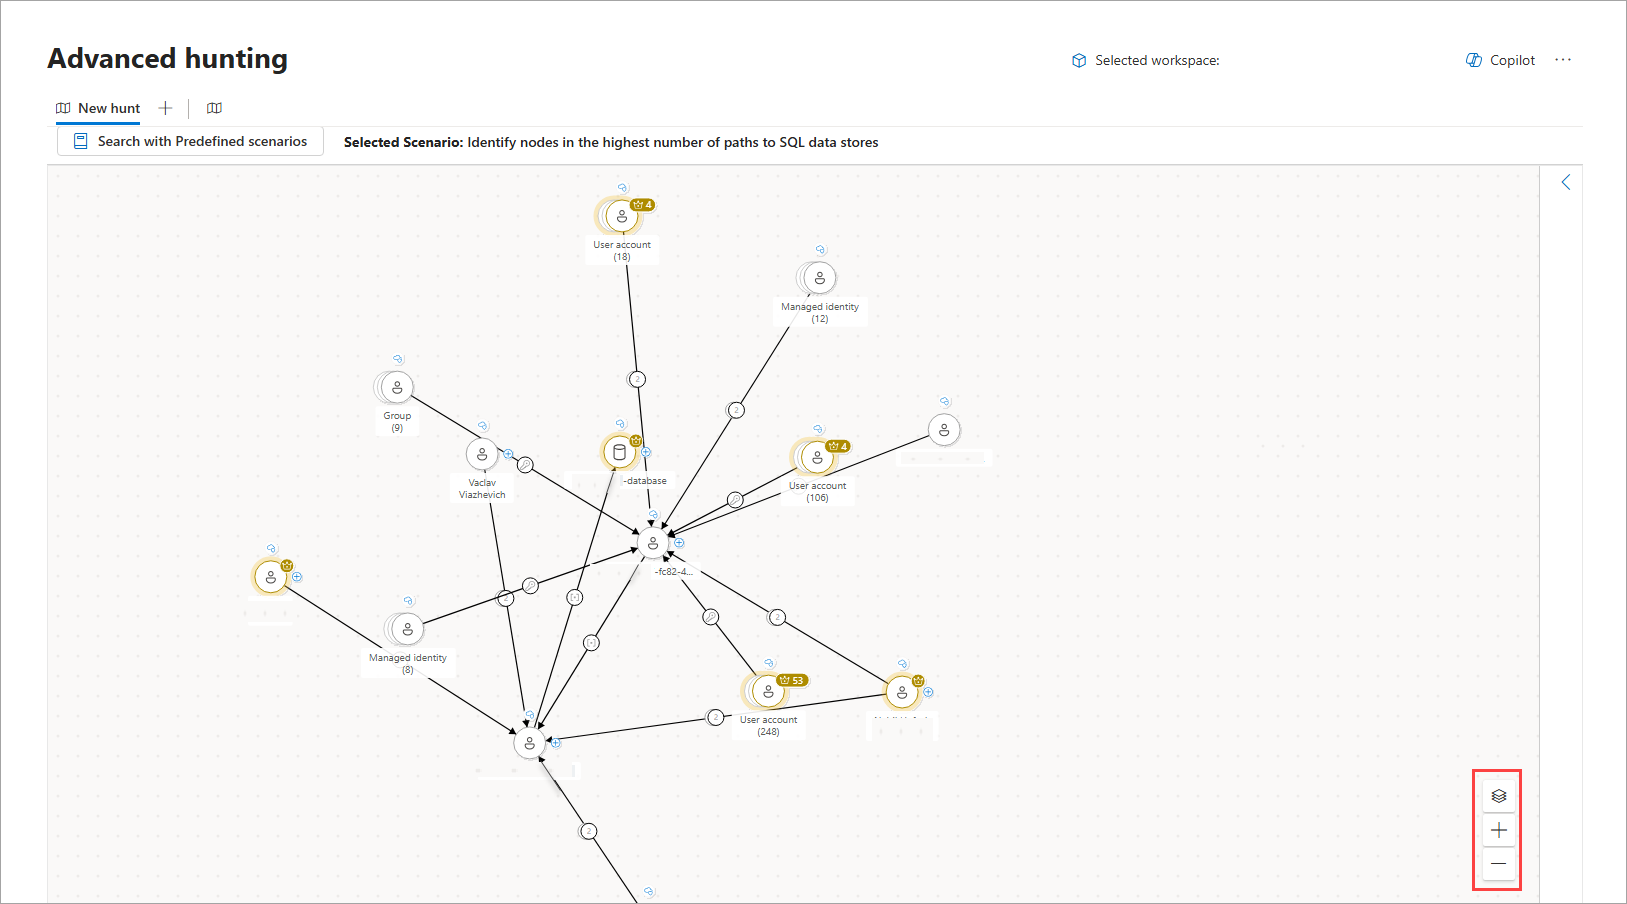The image size is (1627, 904).
Task: Open the more options ellipsis menu
Action: click(x=1563, y=60)
